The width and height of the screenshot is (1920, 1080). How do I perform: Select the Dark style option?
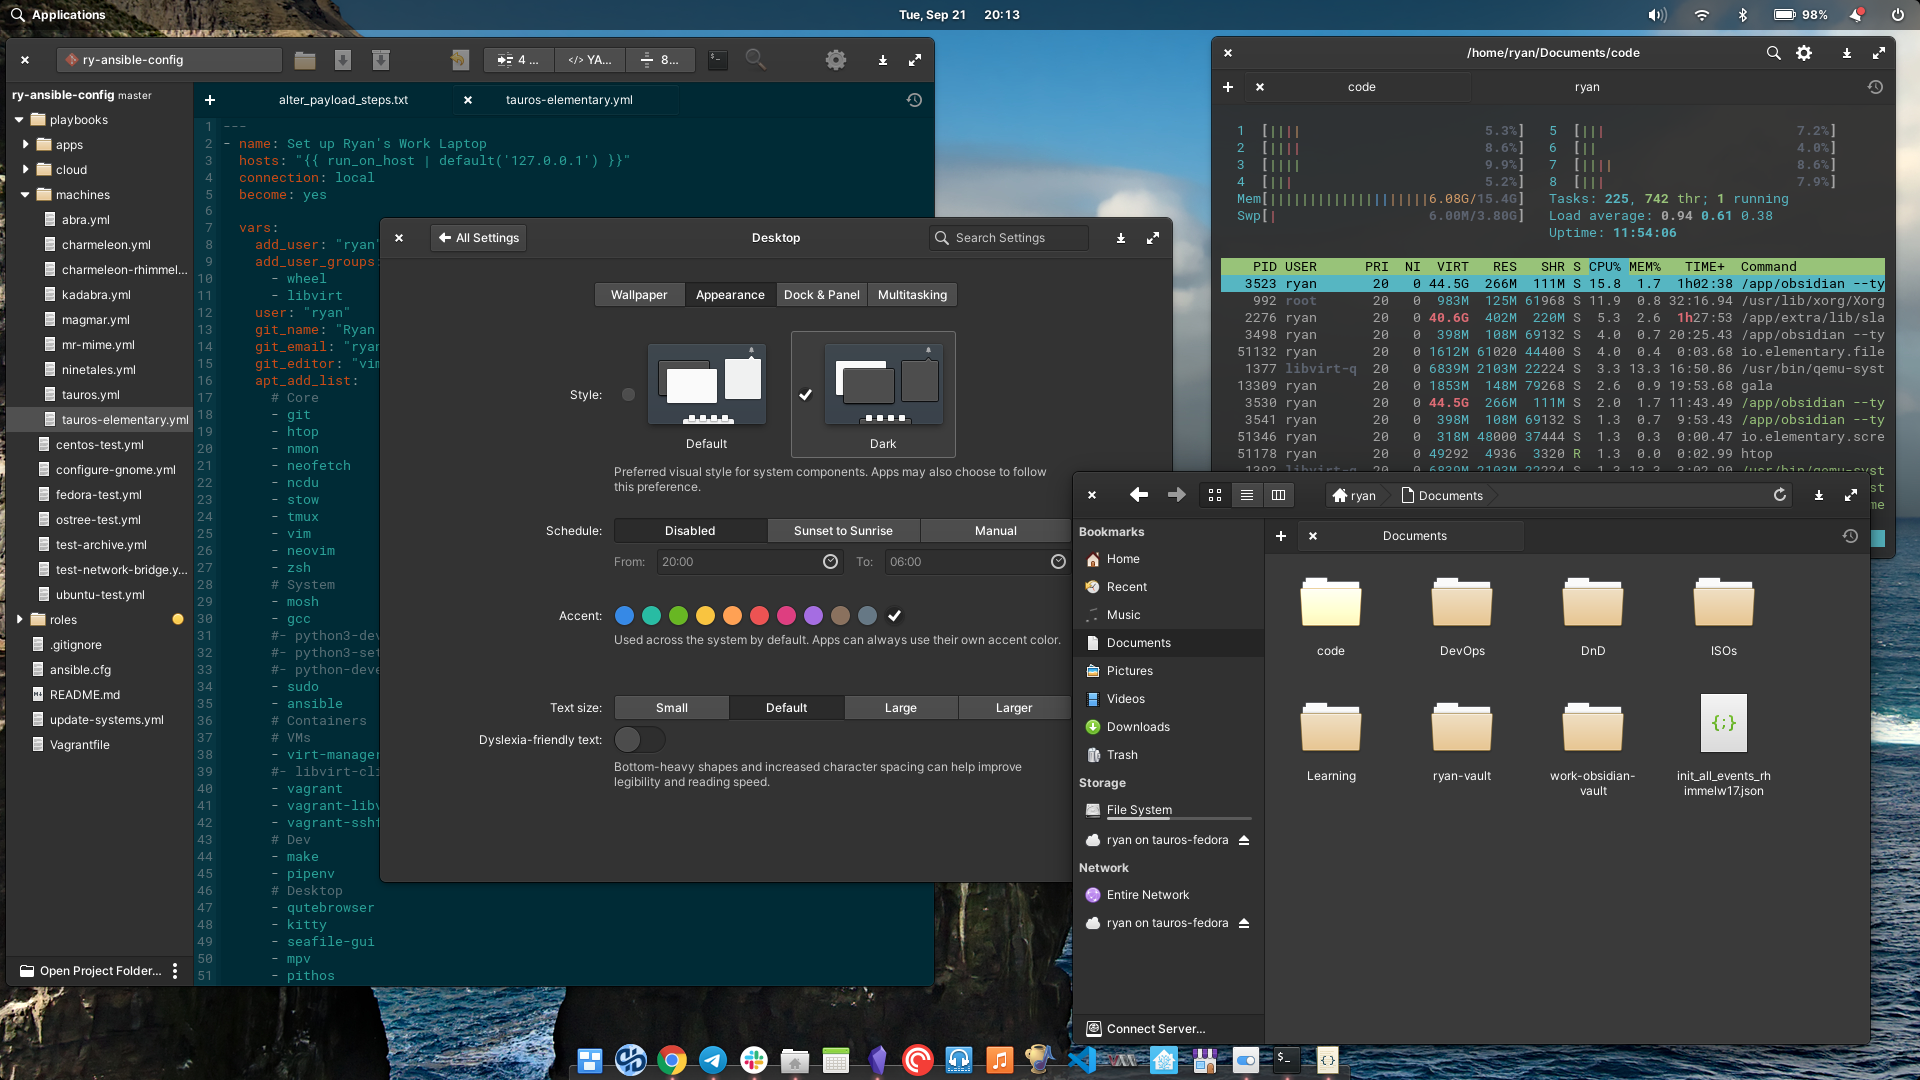pos(882,395)
